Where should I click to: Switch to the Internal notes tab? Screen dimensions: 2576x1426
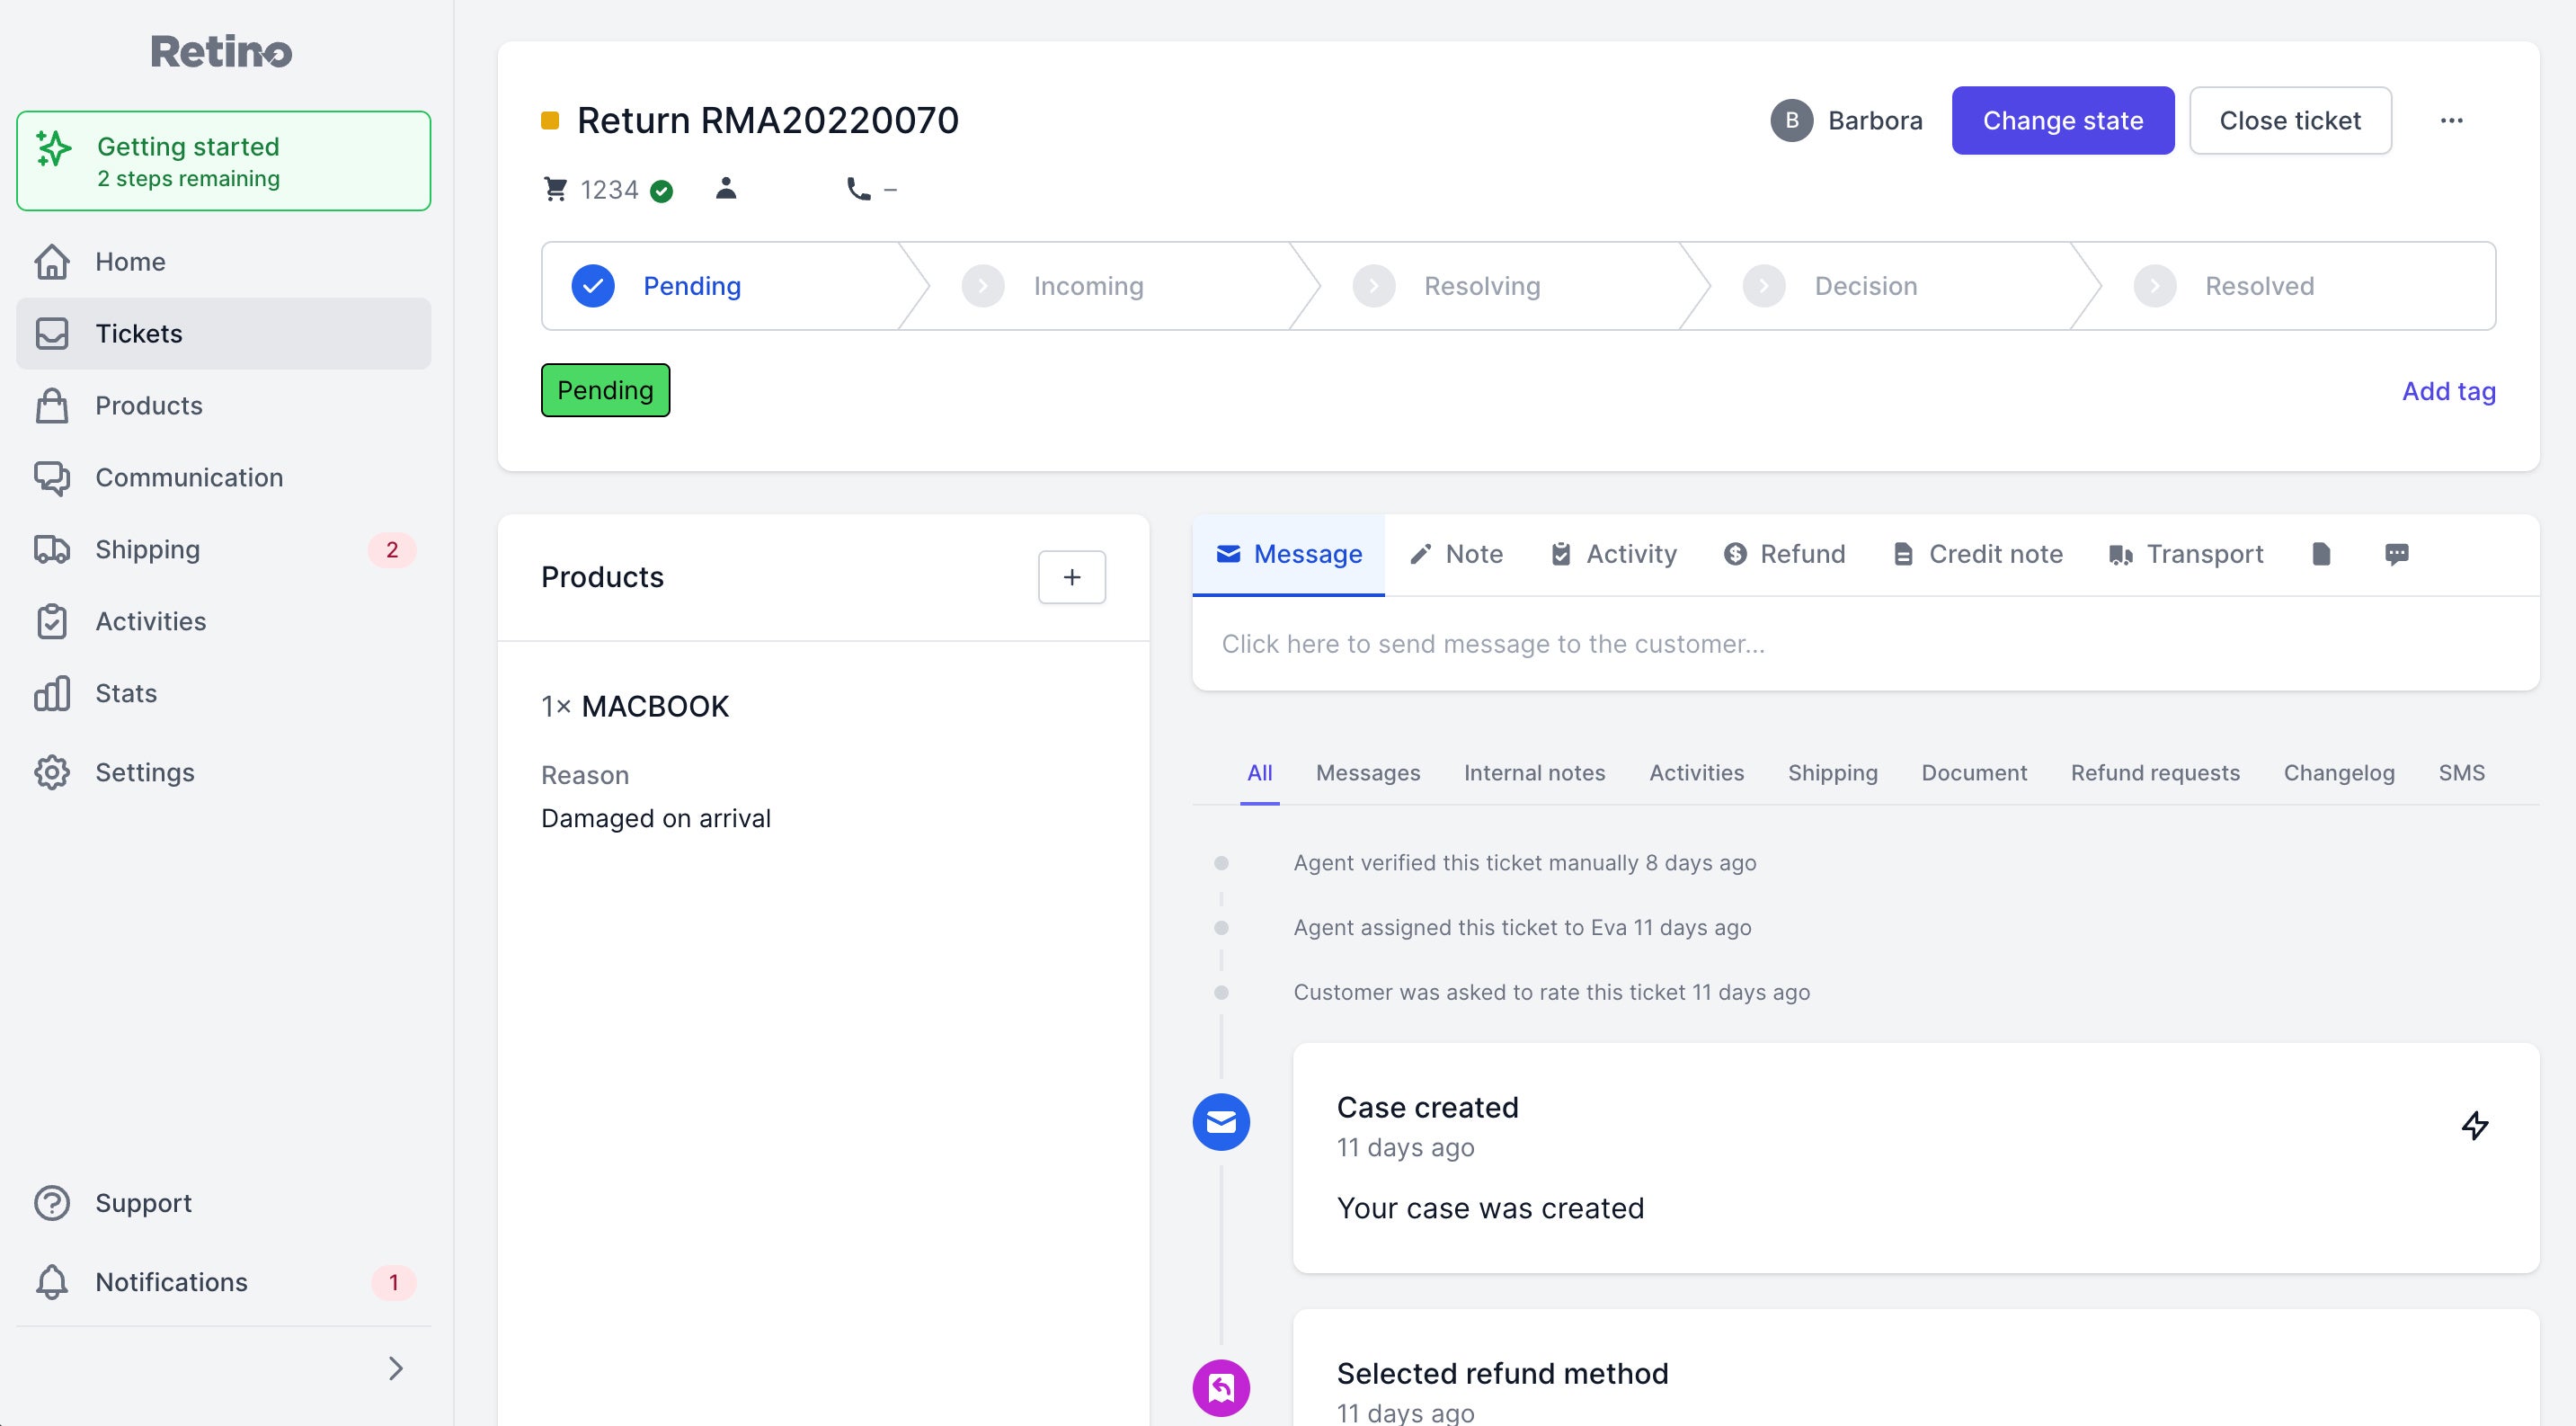(1533, 771)
